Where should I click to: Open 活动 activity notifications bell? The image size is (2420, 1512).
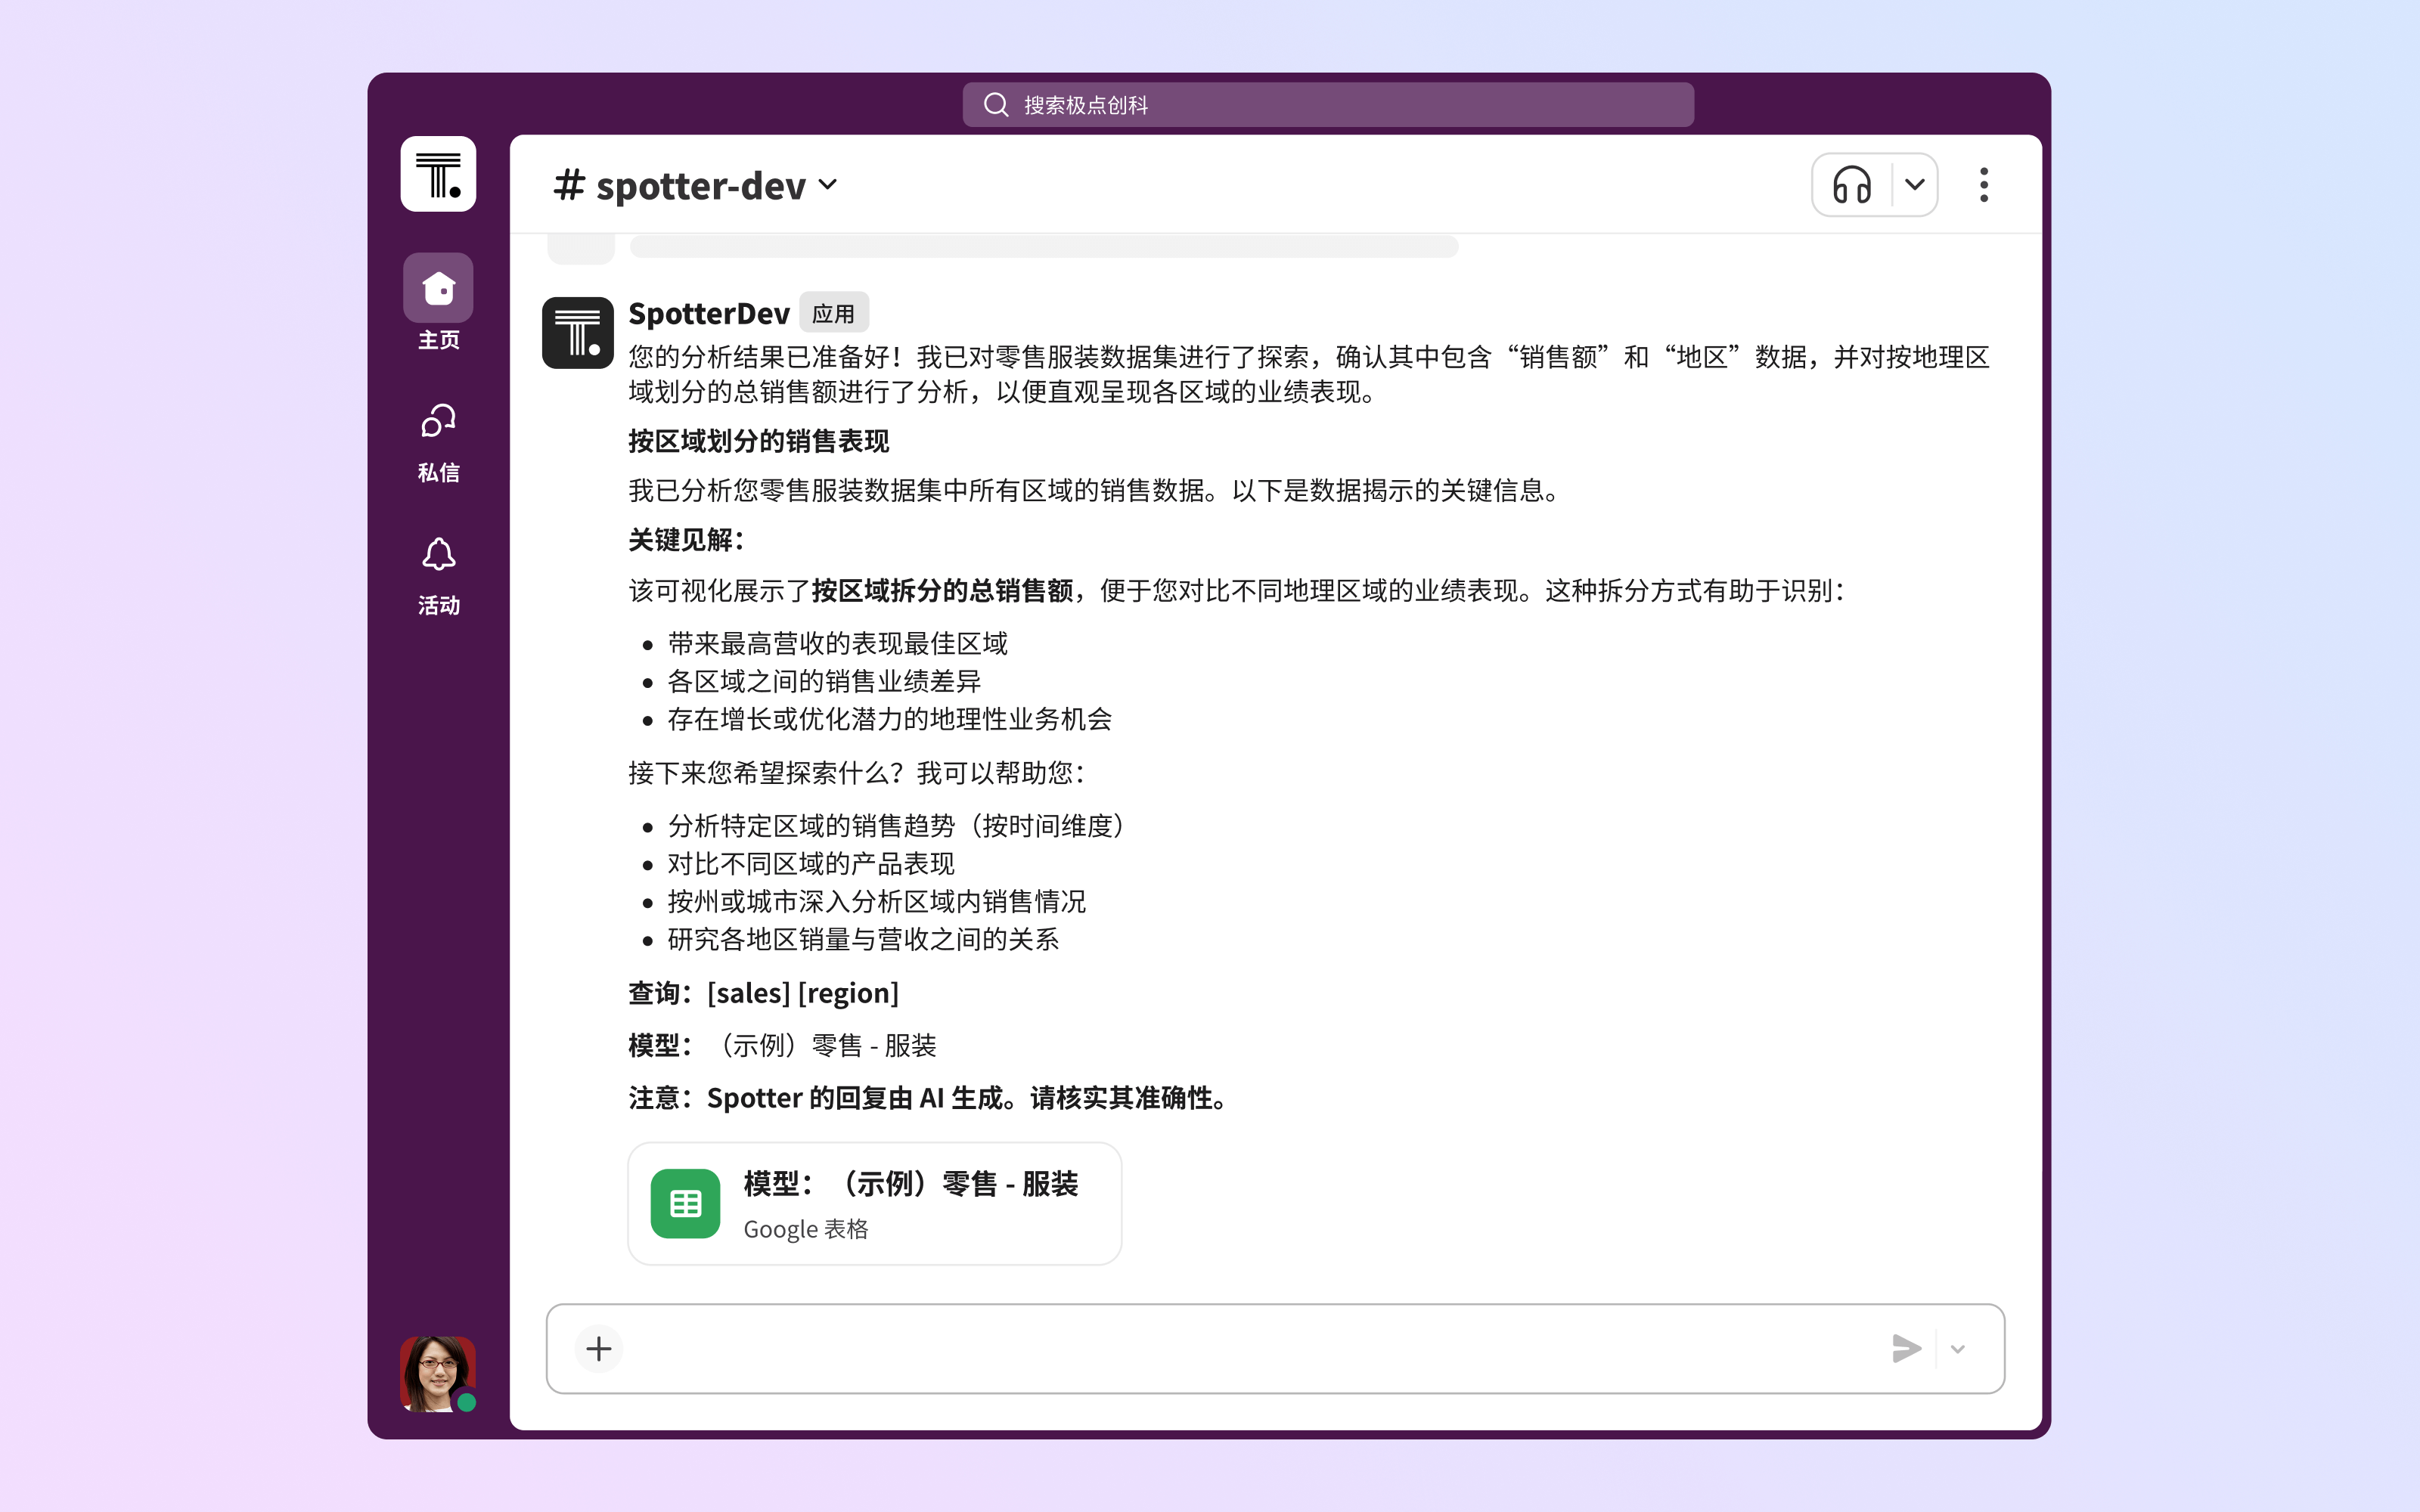click(x=438, y=574)
